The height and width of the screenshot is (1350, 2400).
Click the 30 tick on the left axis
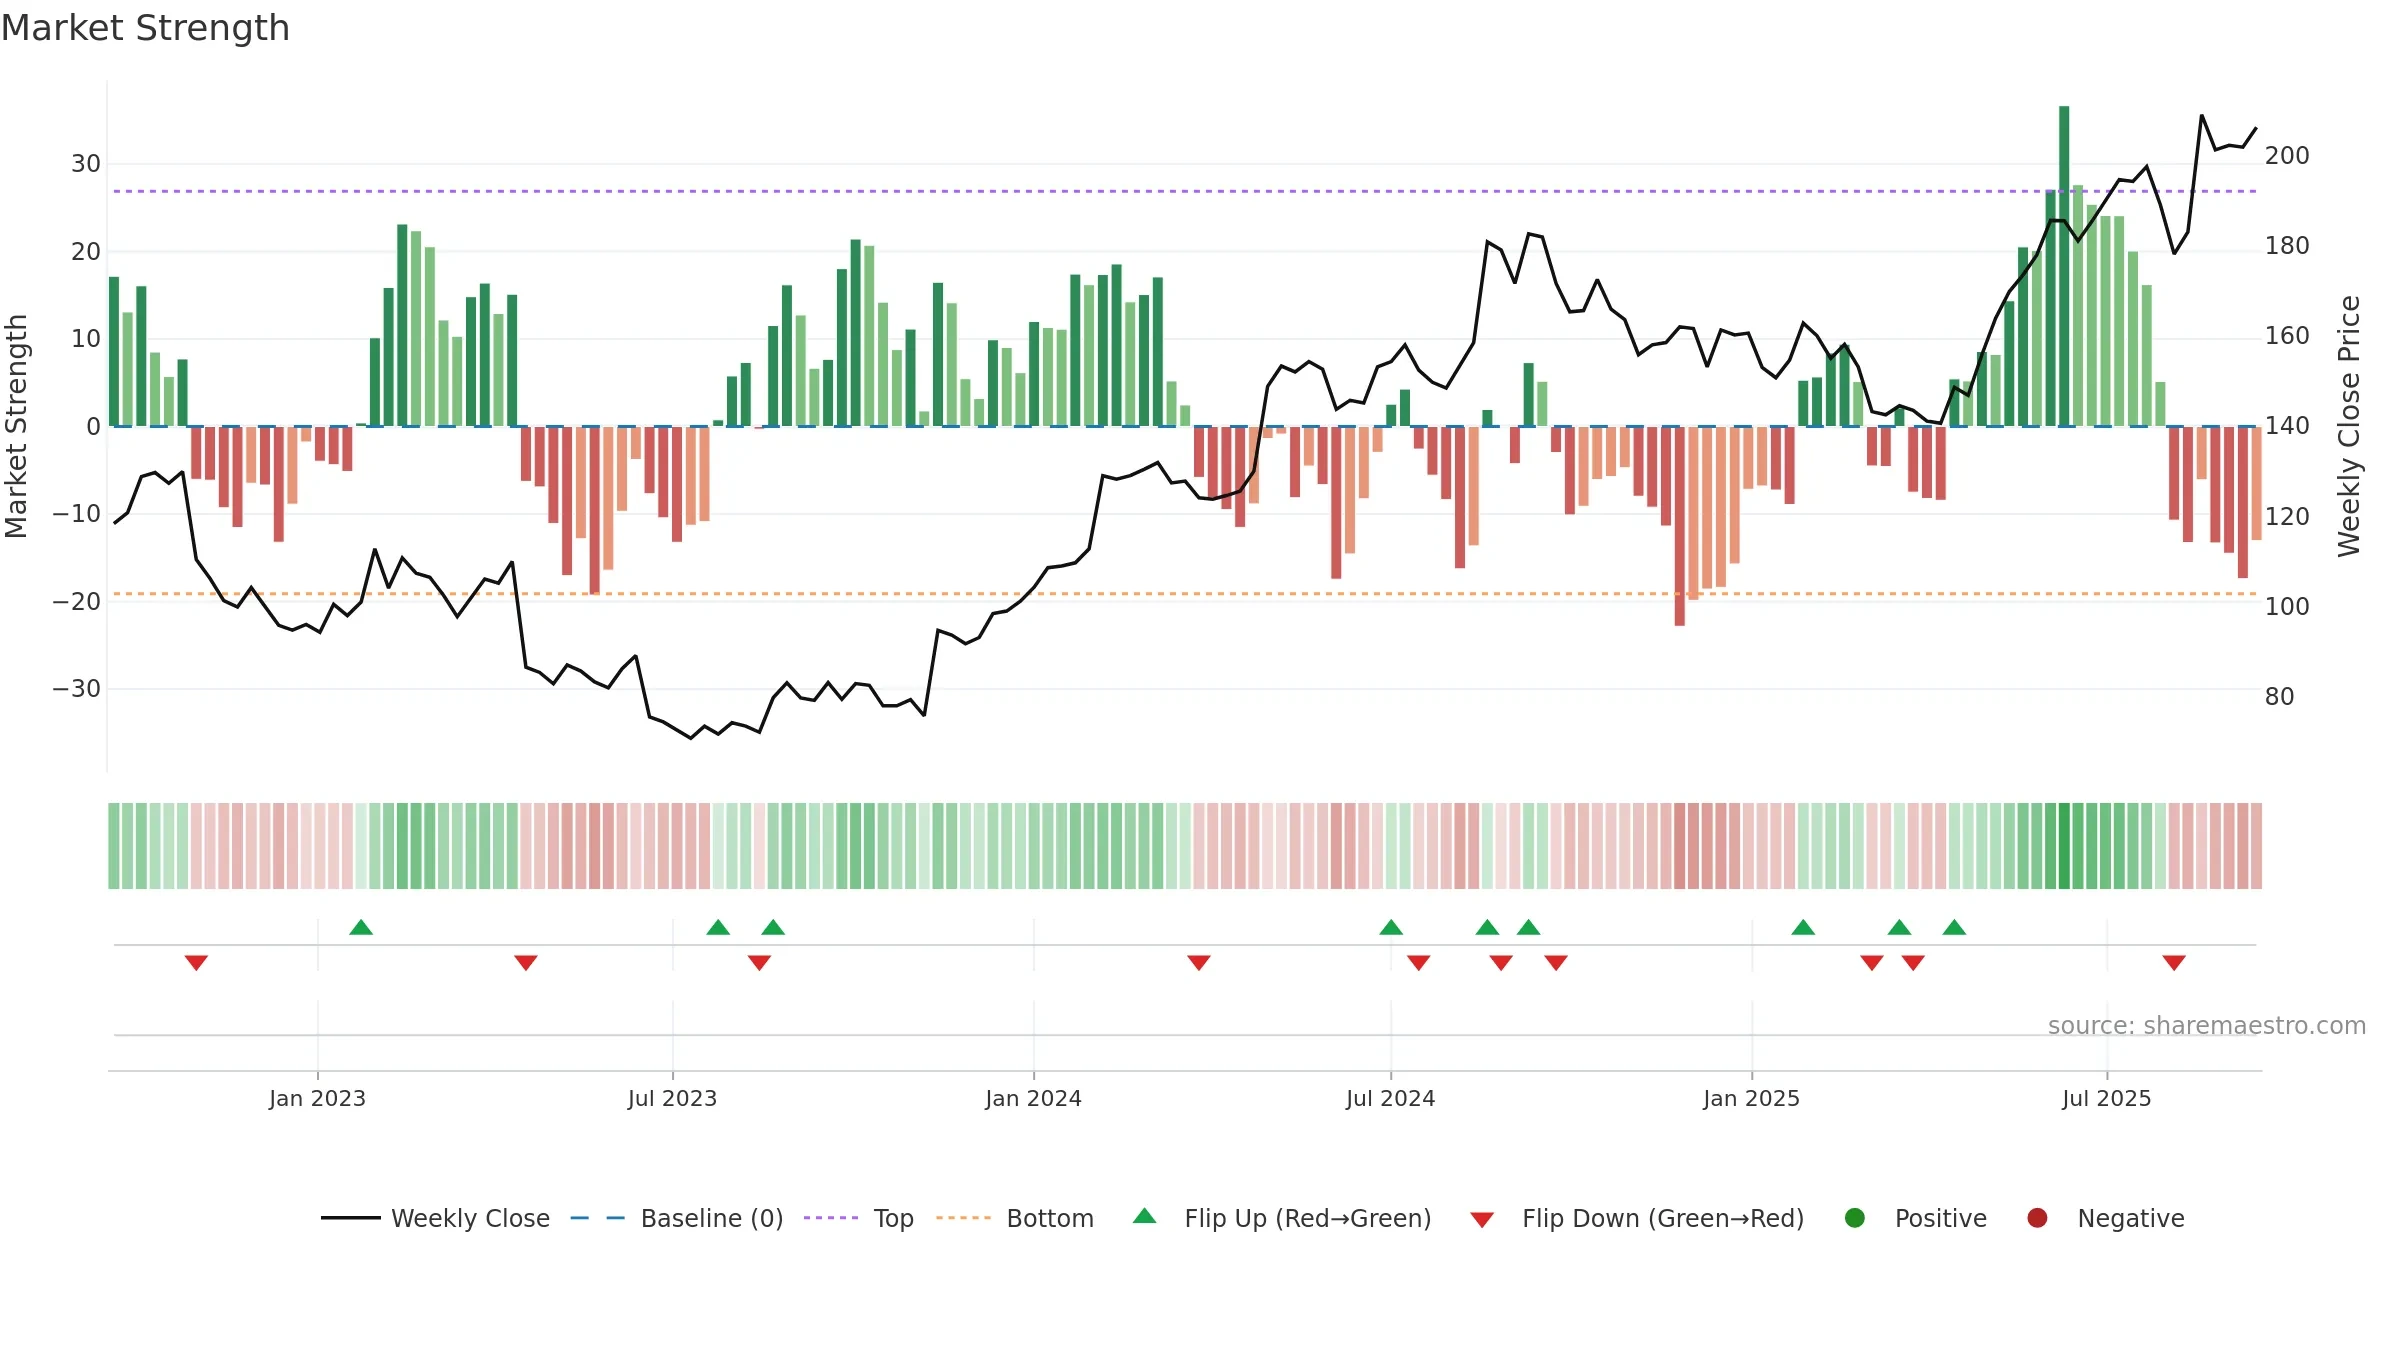point(86,164)
